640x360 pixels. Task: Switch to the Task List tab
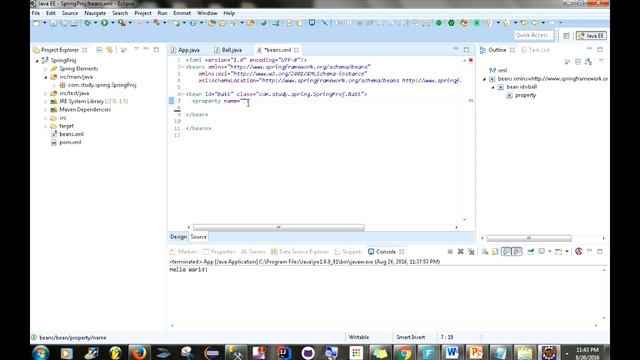(535, 50)
